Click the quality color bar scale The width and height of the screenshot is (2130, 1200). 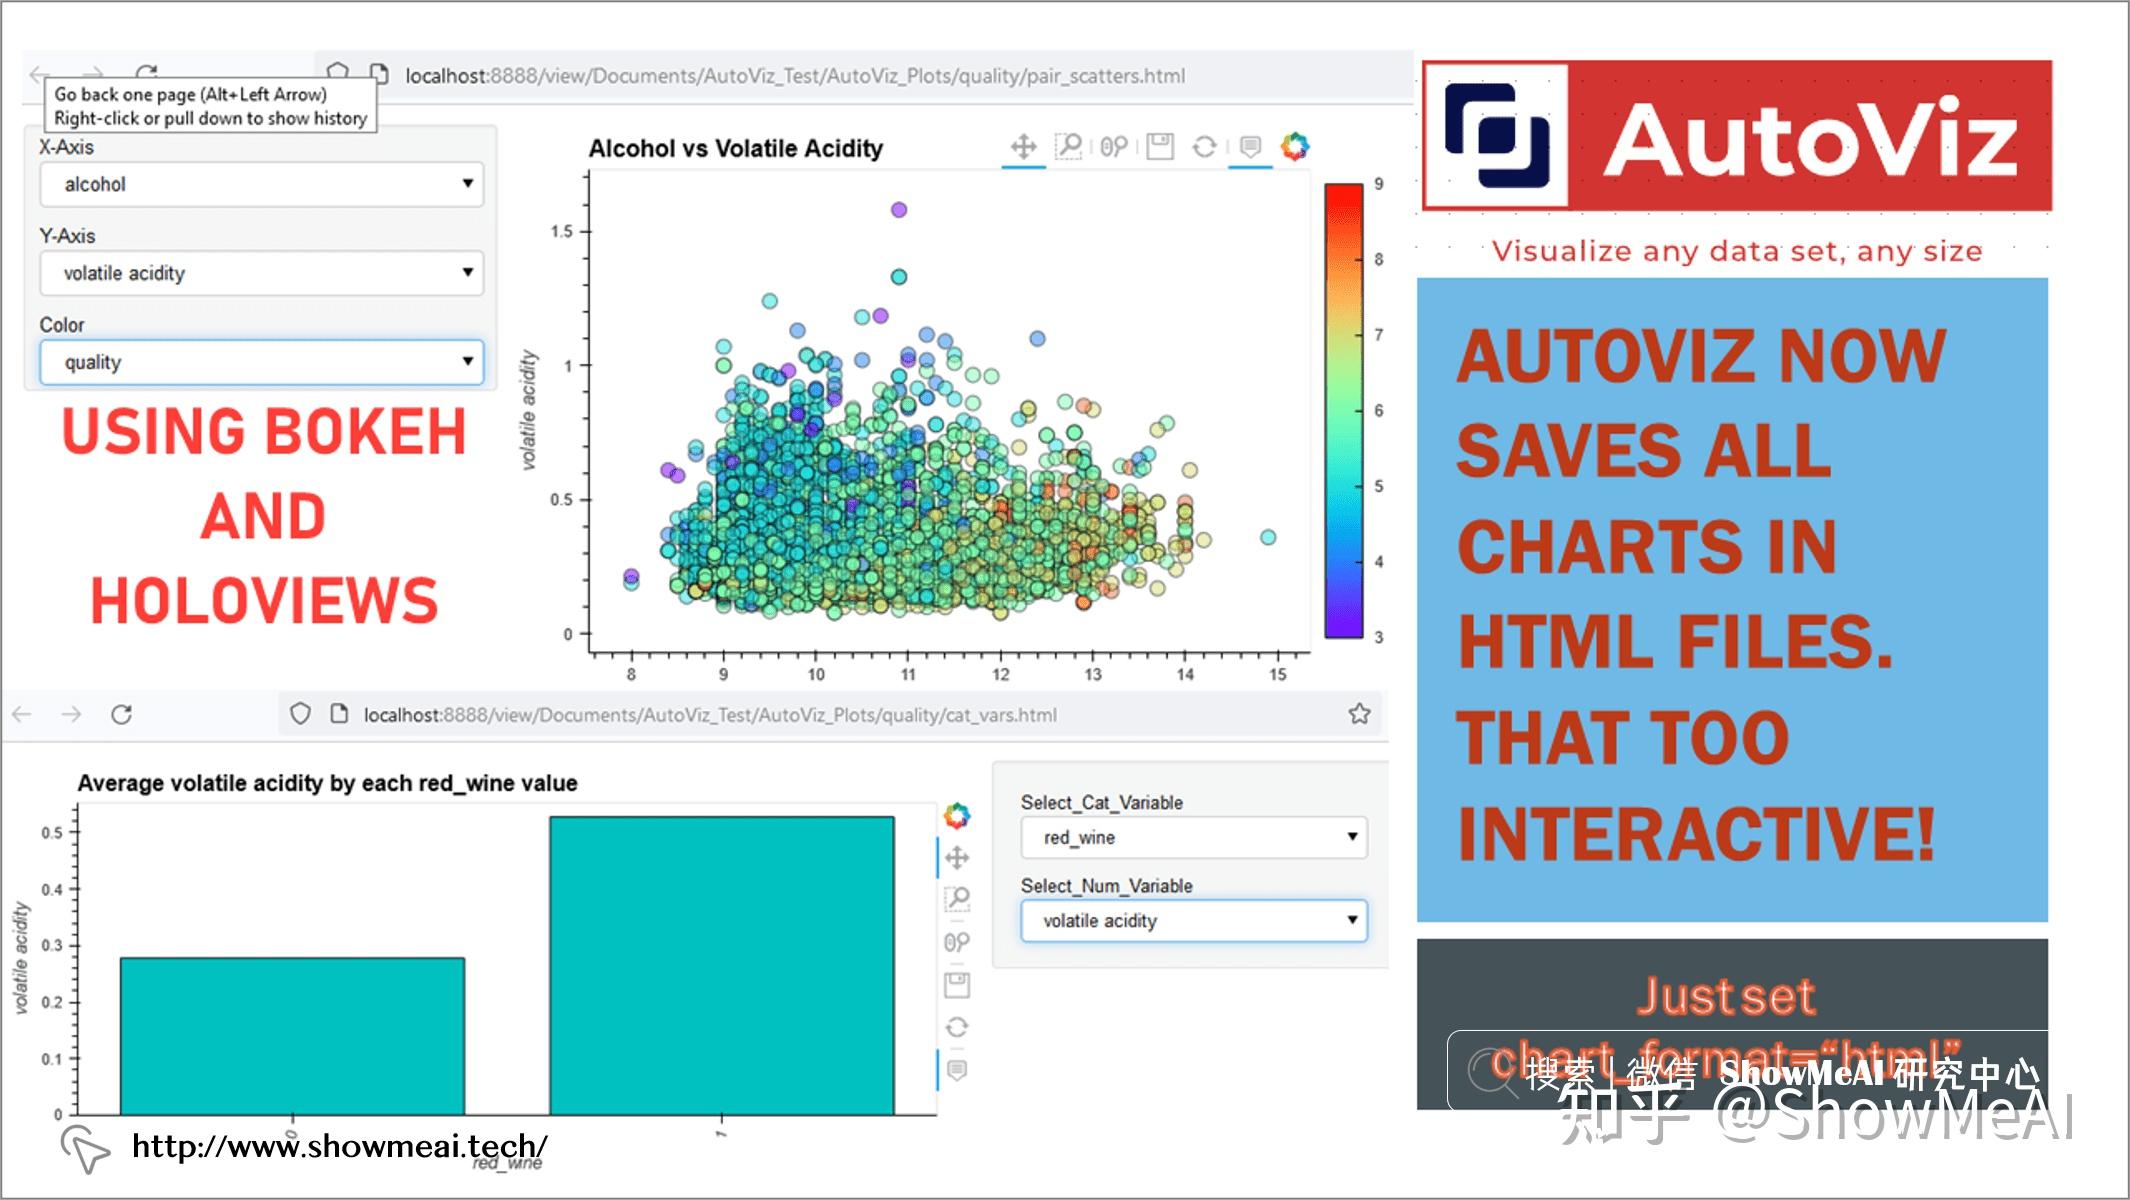tap(1343, 410)
